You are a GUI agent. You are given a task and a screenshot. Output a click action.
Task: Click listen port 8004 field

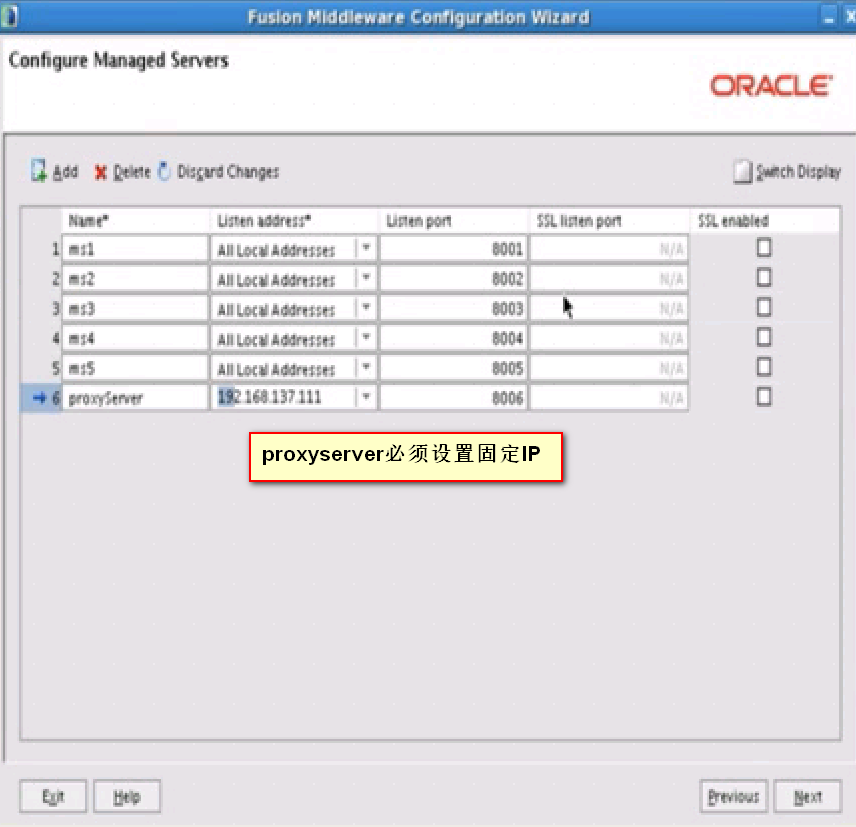coord(453,338)
